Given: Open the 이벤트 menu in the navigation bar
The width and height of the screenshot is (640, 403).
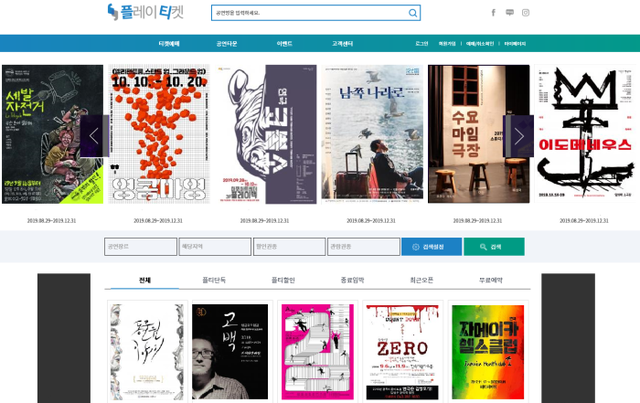Looking at the screenshot, I should click(x=285, y=44).
